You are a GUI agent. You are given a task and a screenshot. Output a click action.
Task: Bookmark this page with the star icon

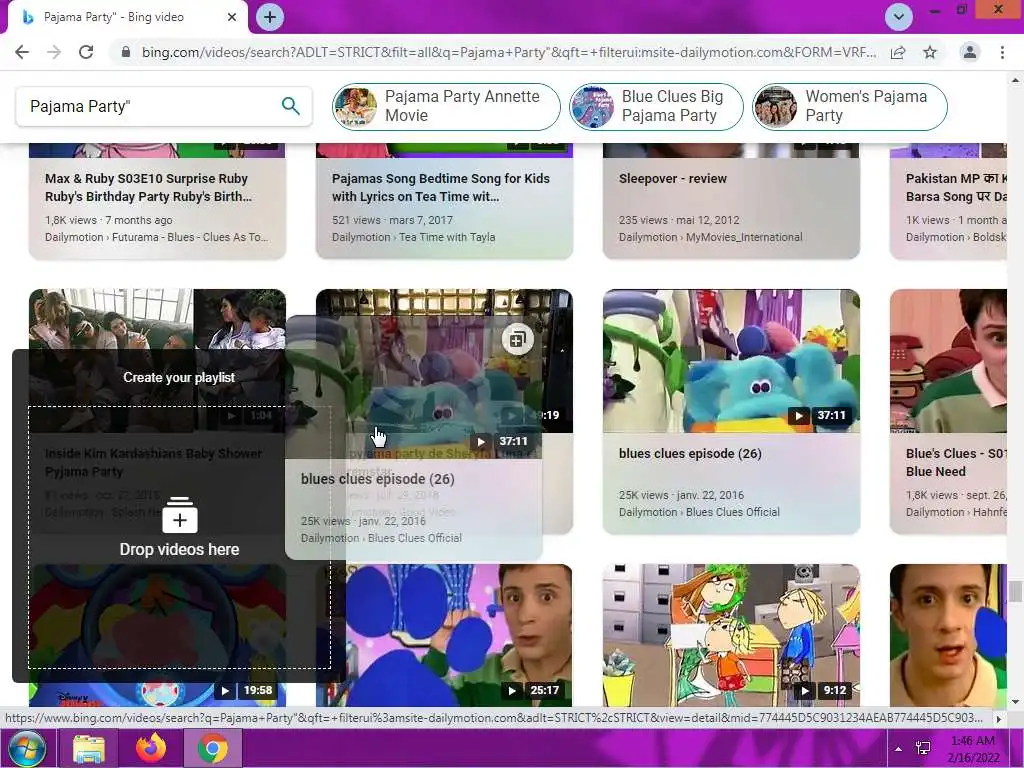930,52
